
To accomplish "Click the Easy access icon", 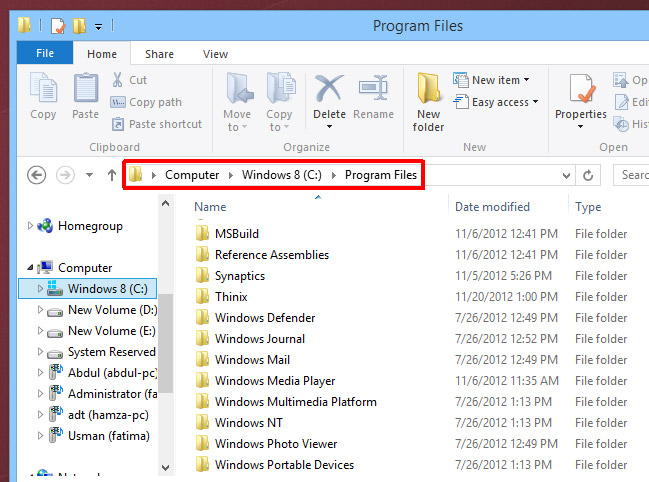I will [460, 102].
